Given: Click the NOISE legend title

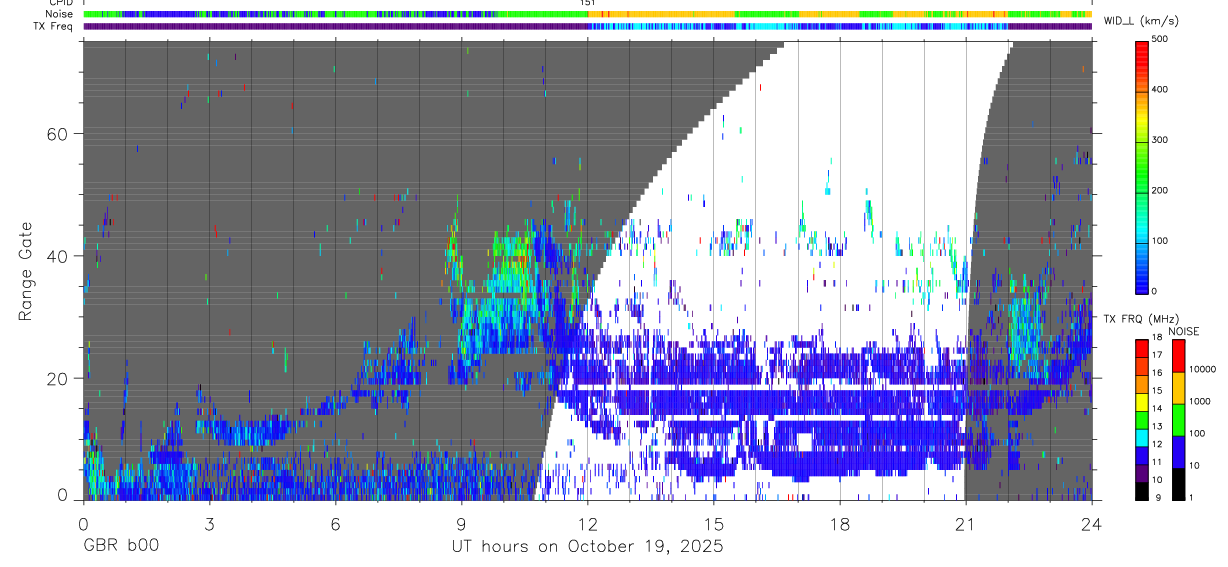Looking at the screenshot, I should [x=1184, y=331].
